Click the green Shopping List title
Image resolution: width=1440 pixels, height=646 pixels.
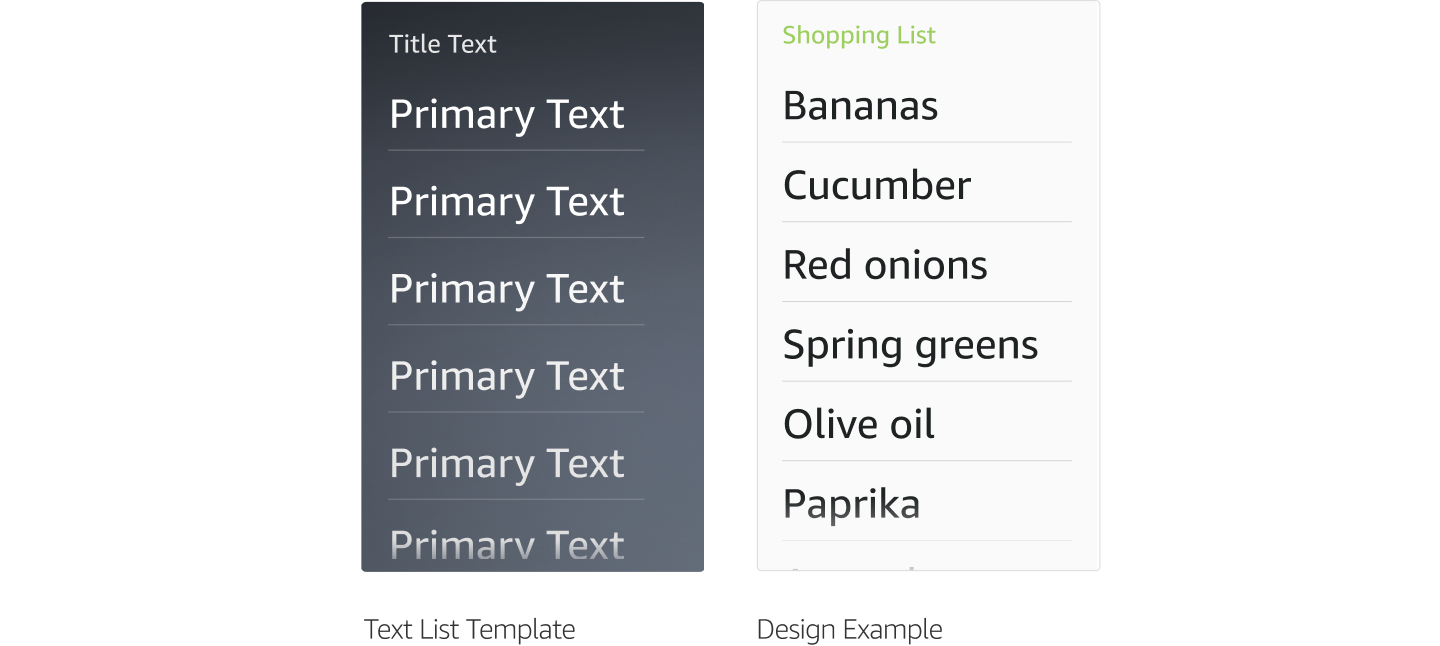pos(858,35)
